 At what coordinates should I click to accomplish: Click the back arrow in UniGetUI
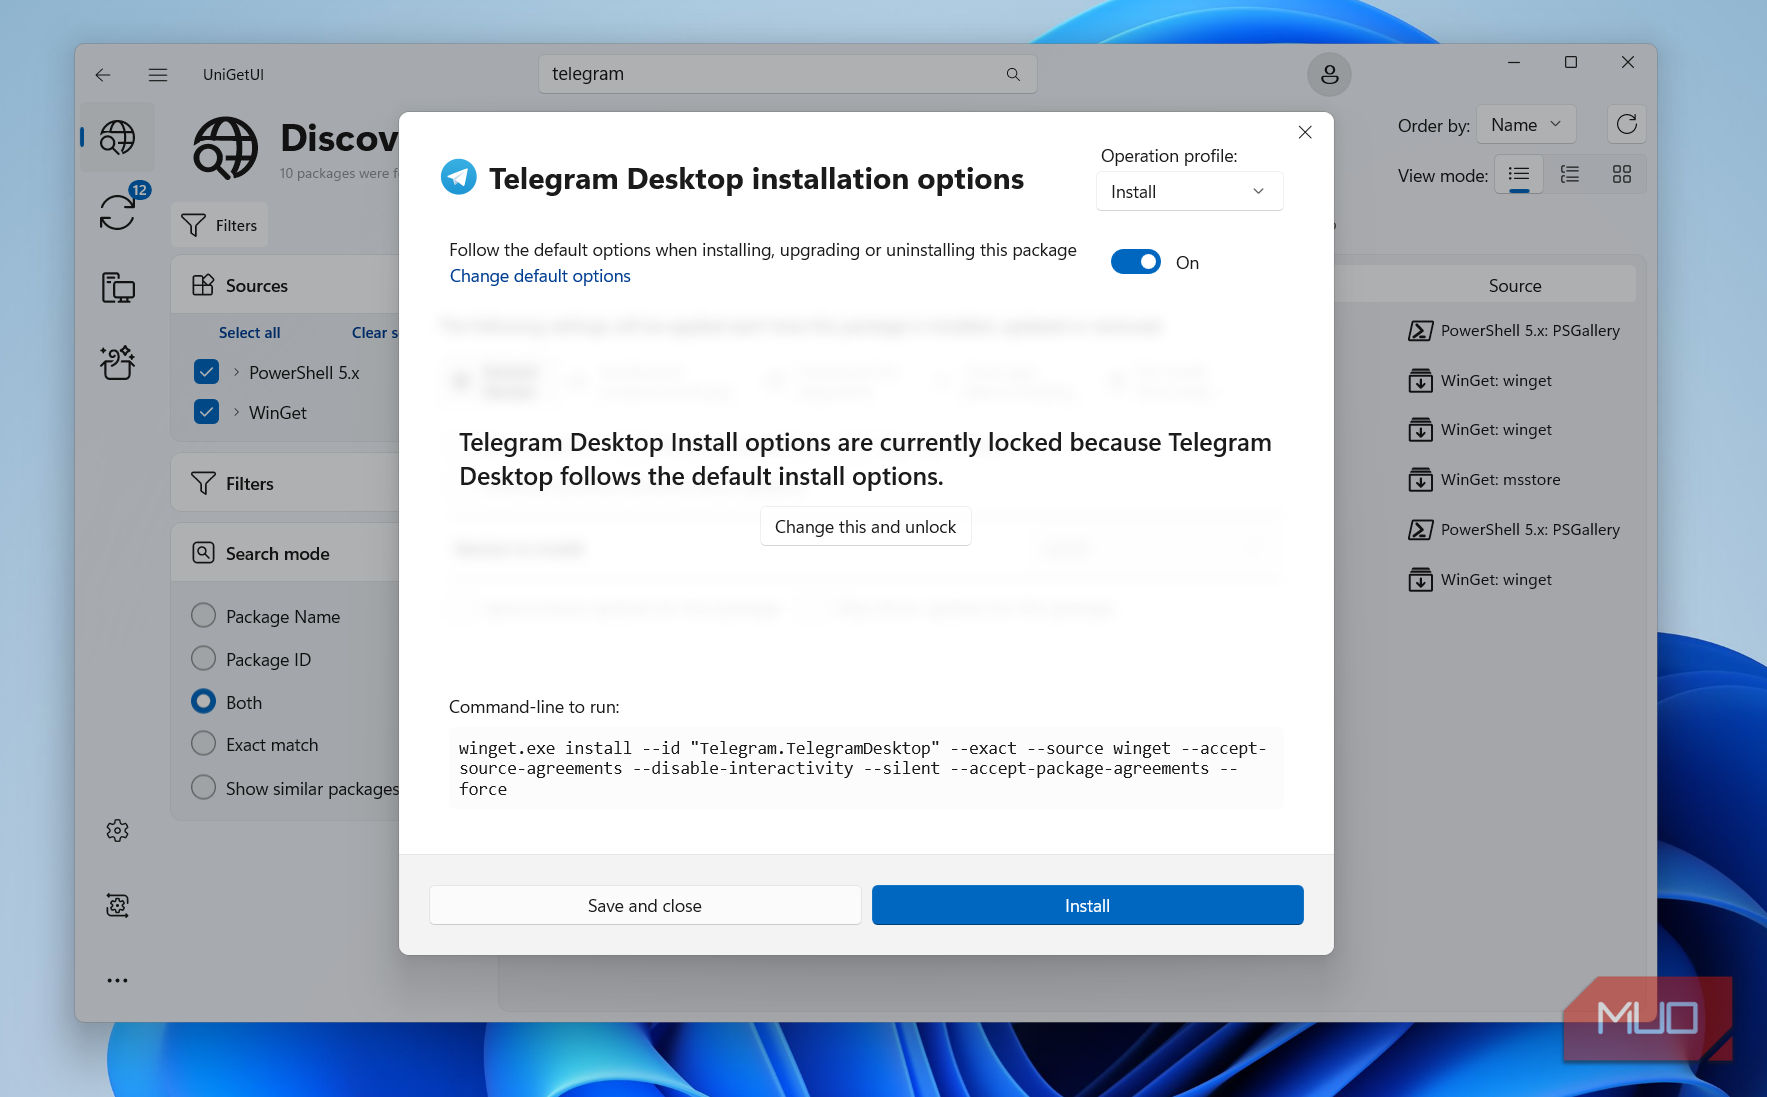coord(103,74)
